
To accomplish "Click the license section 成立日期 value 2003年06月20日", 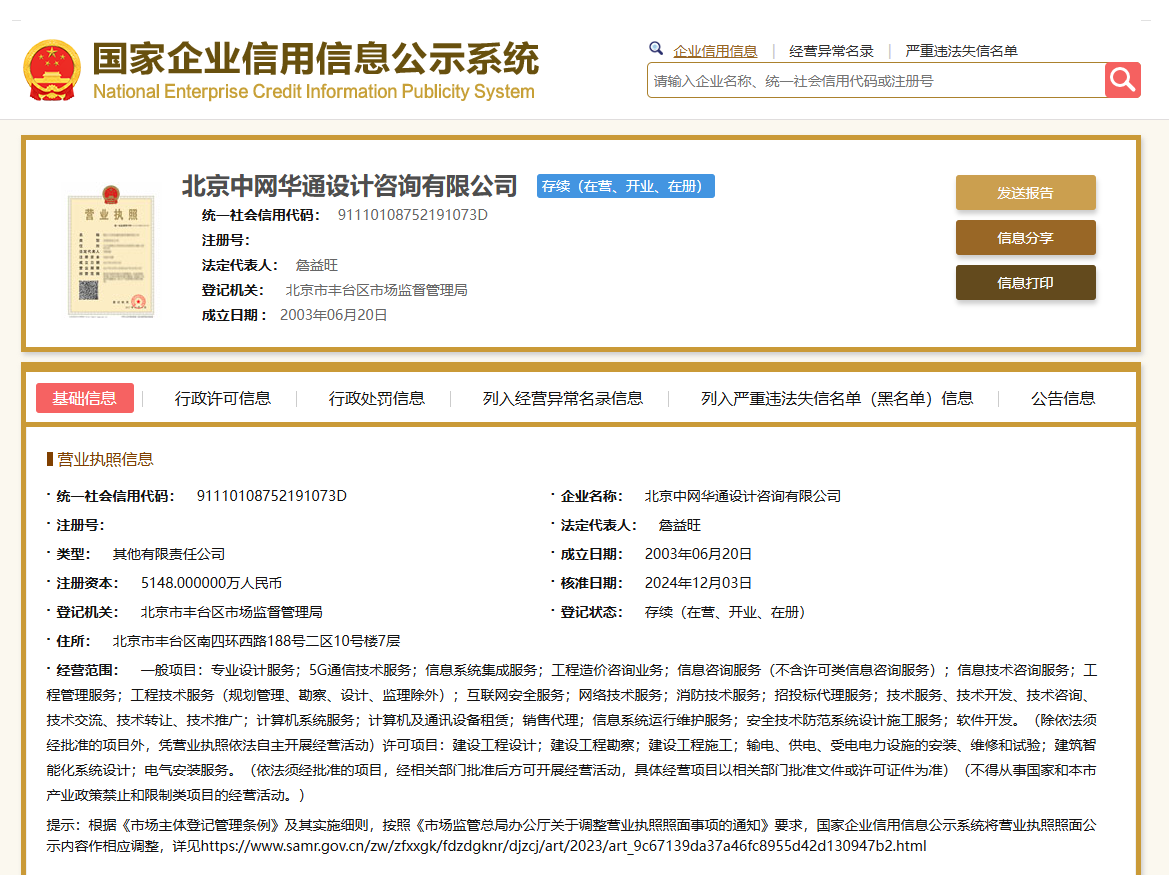I will 698,554.
